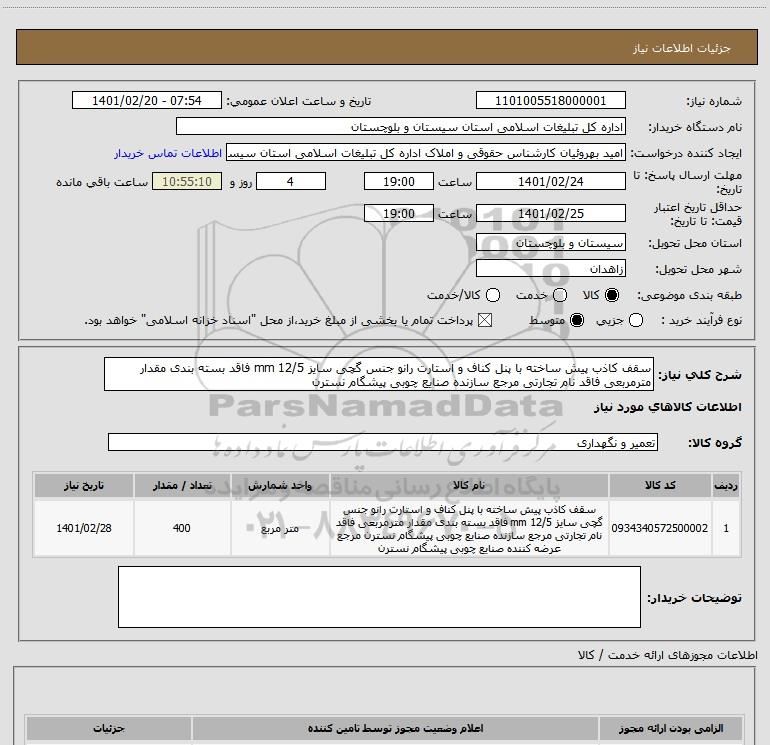Image resolution: width=770 pixels, height=745 pixels.
Task: Select row number 1 cell
Action: (x=726, y=528)
